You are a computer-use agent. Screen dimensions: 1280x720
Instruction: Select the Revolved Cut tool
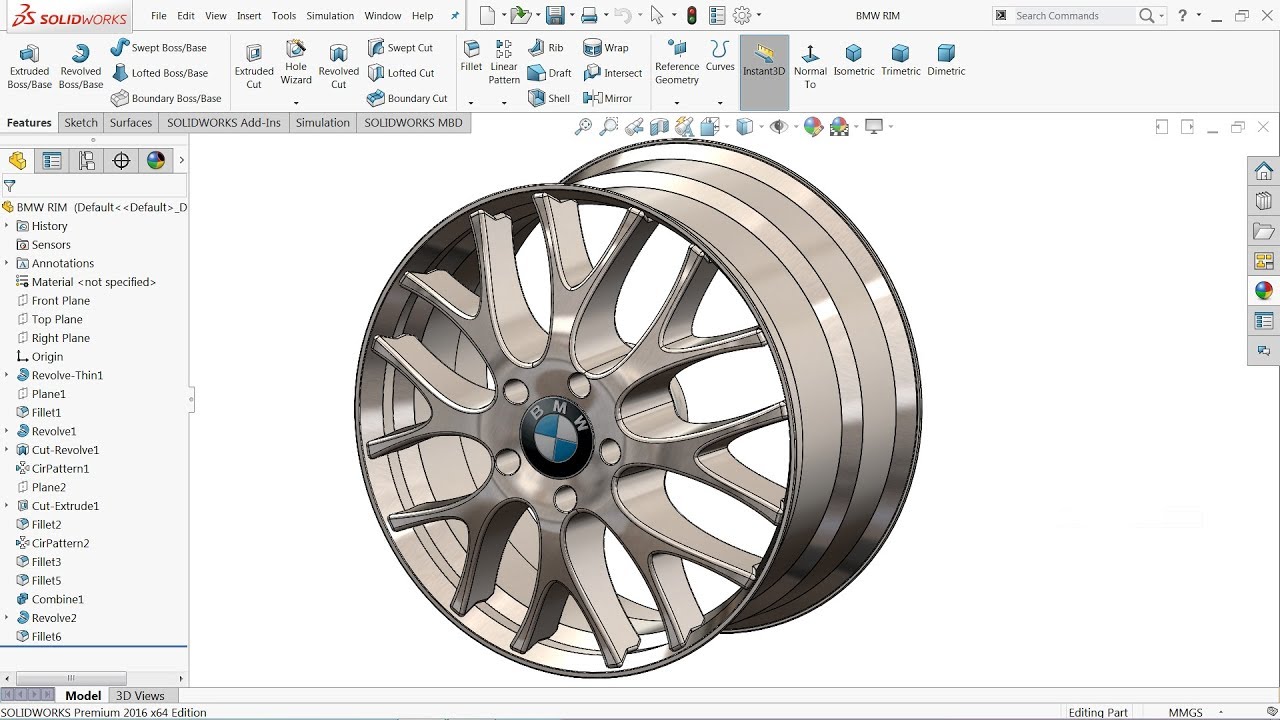[x=338, y=66]
